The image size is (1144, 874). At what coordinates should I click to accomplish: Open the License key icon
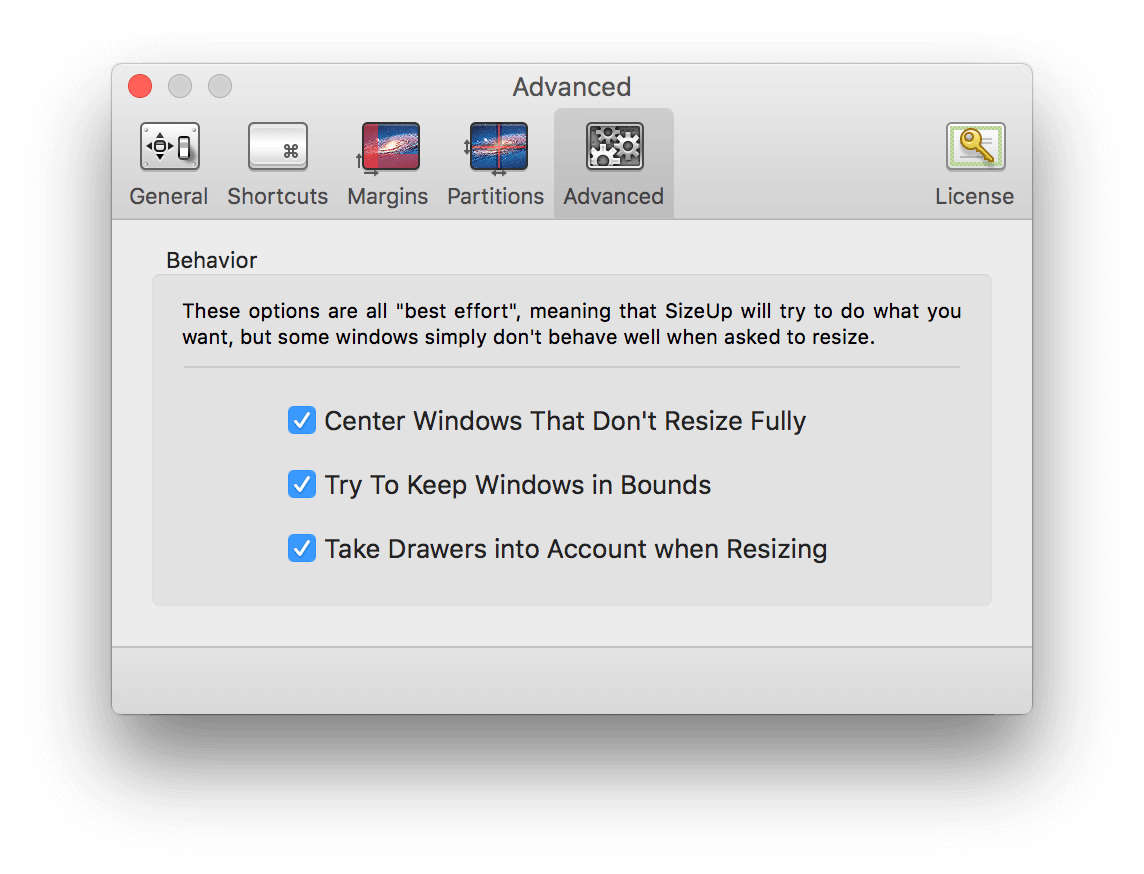(975, 146)
